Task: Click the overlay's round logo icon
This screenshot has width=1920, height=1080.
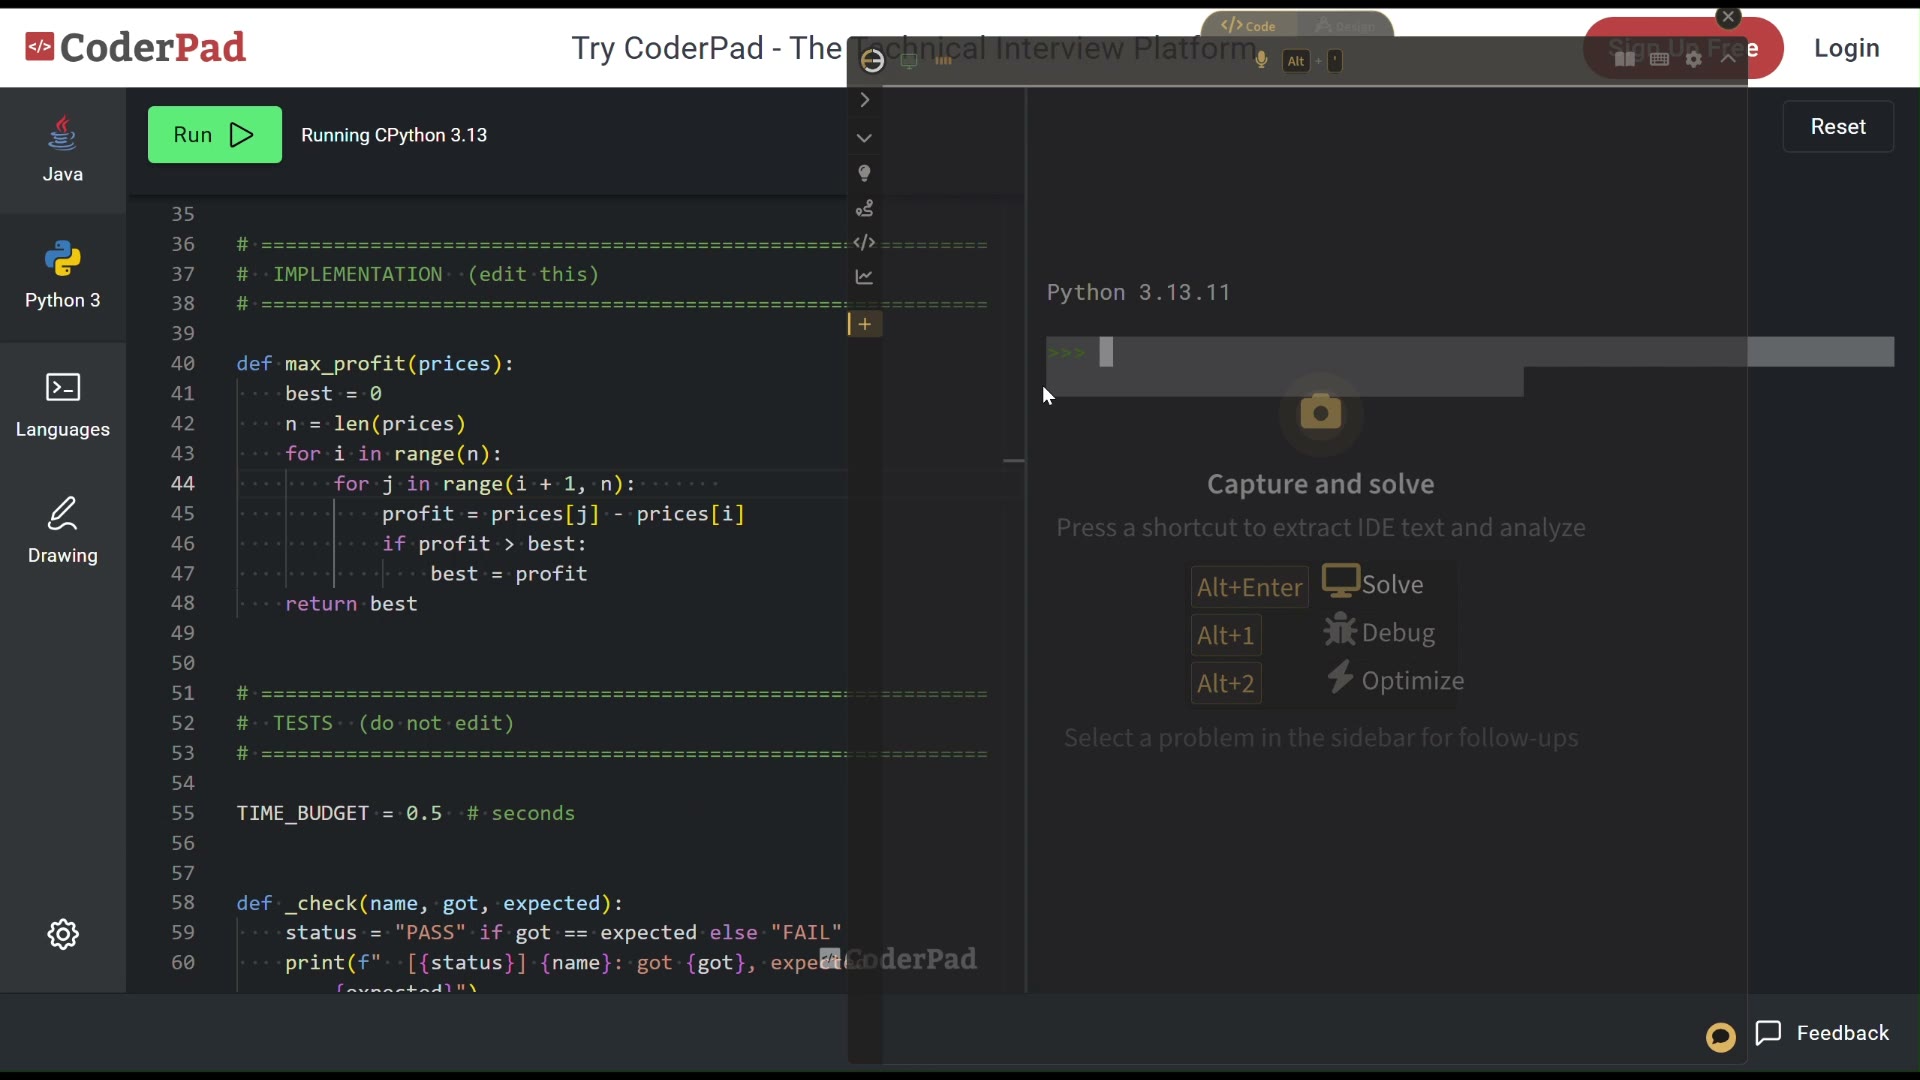Action: click(872, 61)
